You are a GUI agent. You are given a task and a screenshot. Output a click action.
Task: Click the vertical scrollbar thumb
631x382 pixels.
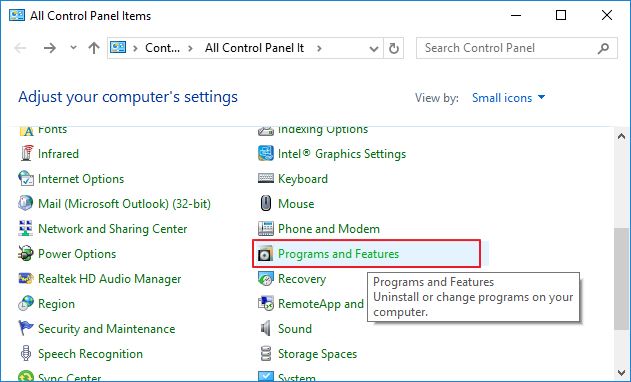[621, 279]
